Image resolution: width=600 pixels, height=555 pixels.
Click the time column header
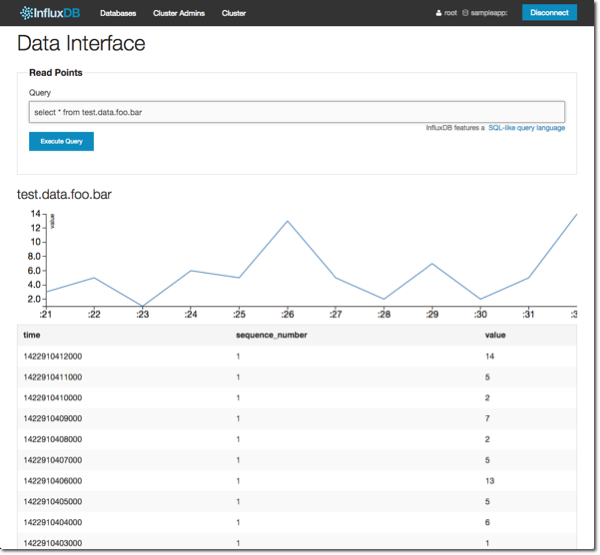(32, 335)
